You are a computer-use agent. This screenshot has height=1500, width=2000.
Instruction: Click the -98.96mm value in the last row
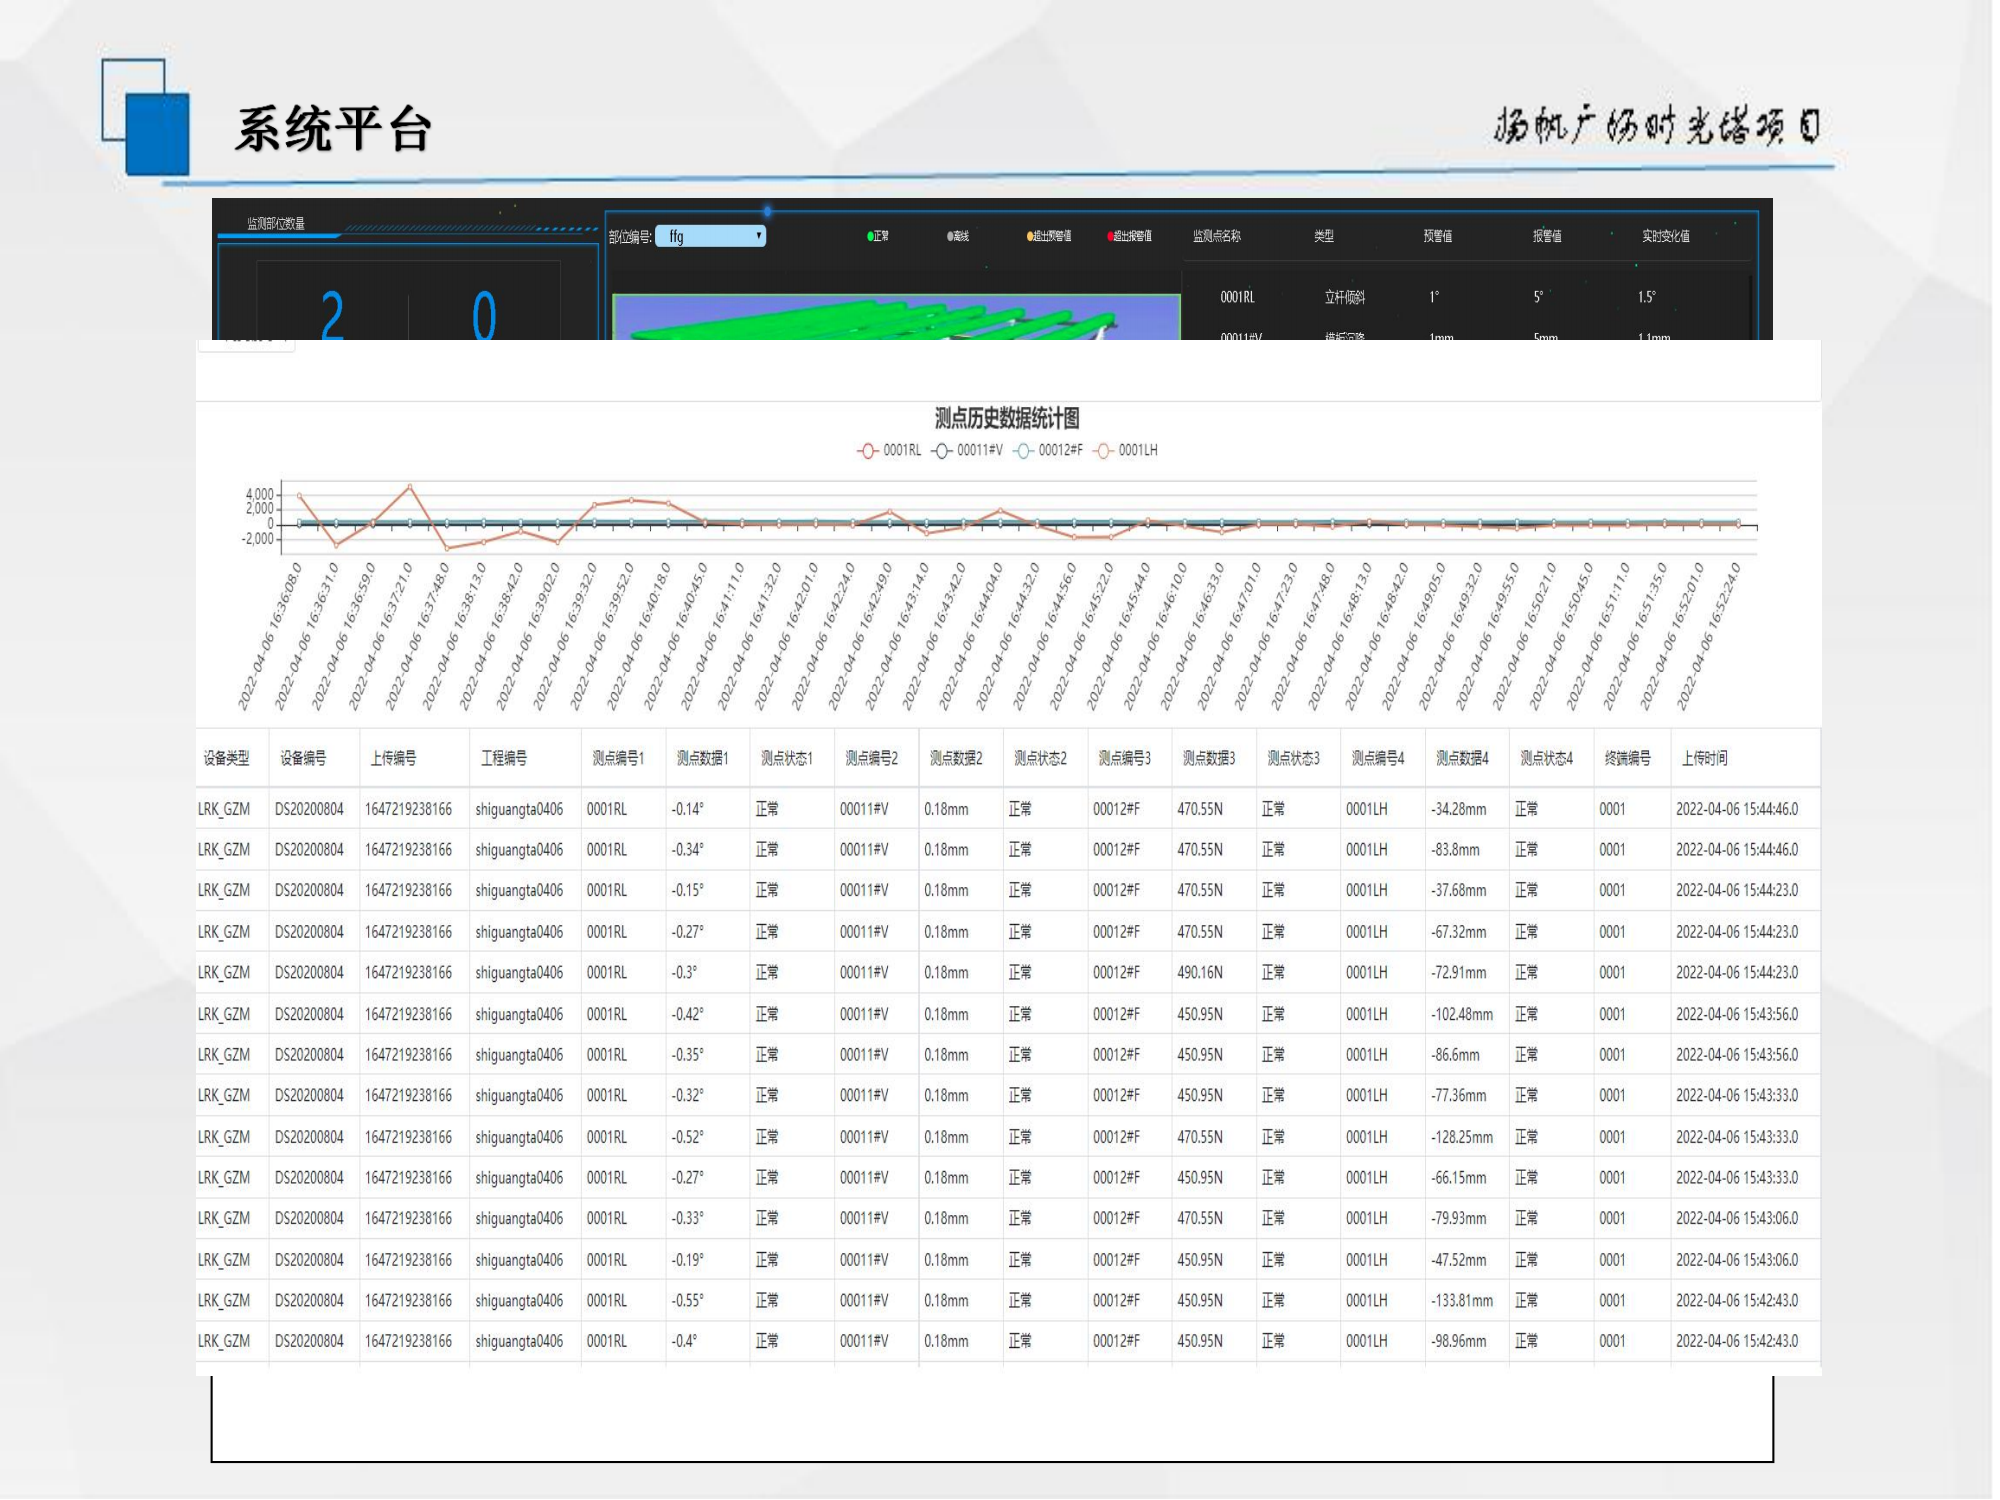pos(1458,1341)
